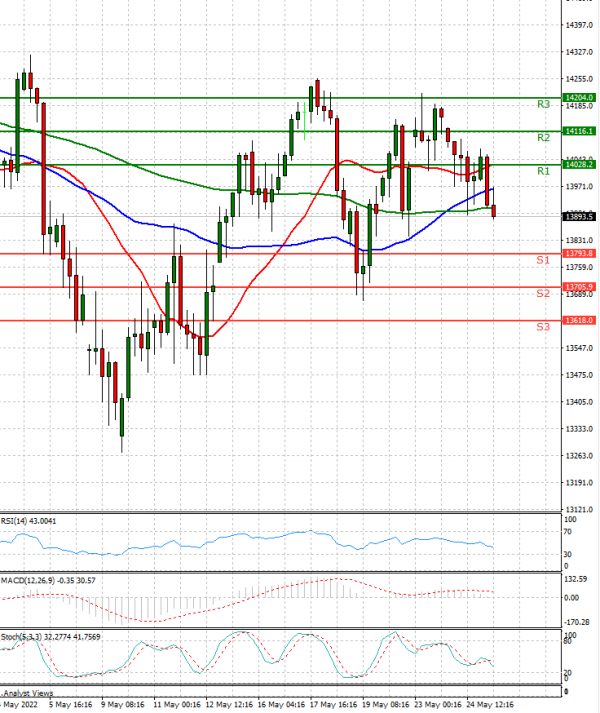Select the 13793.8 support price tag

pyautogui.click(x=579, y=254)
